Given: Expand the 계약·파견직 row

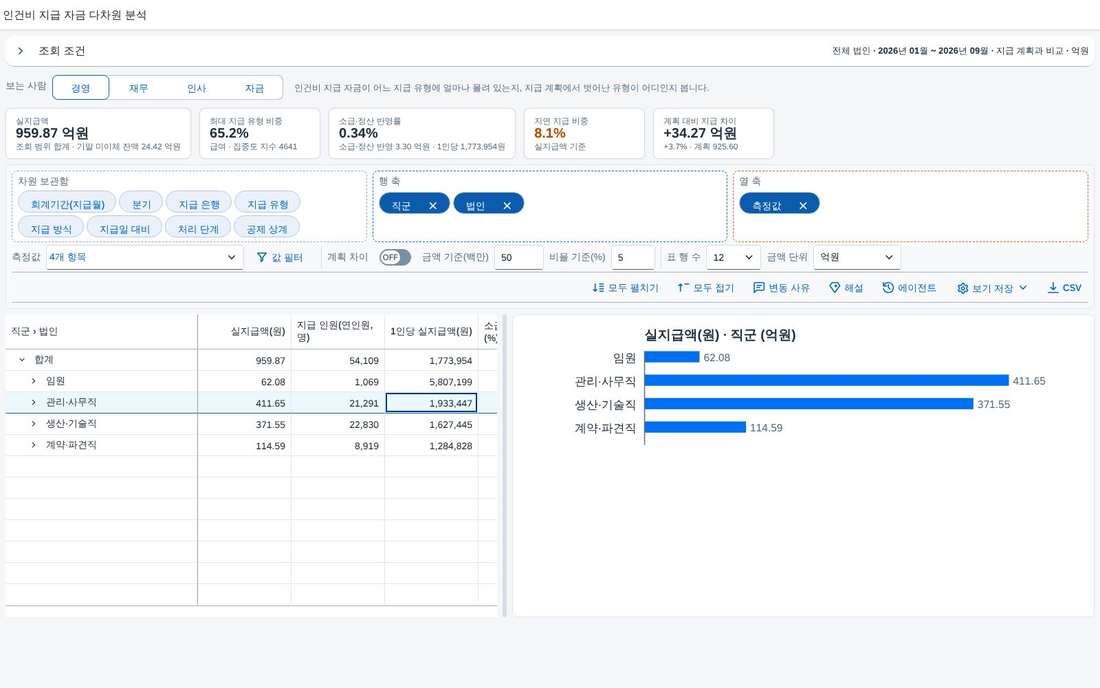Looking at the screenshot, I should point(33,445).
